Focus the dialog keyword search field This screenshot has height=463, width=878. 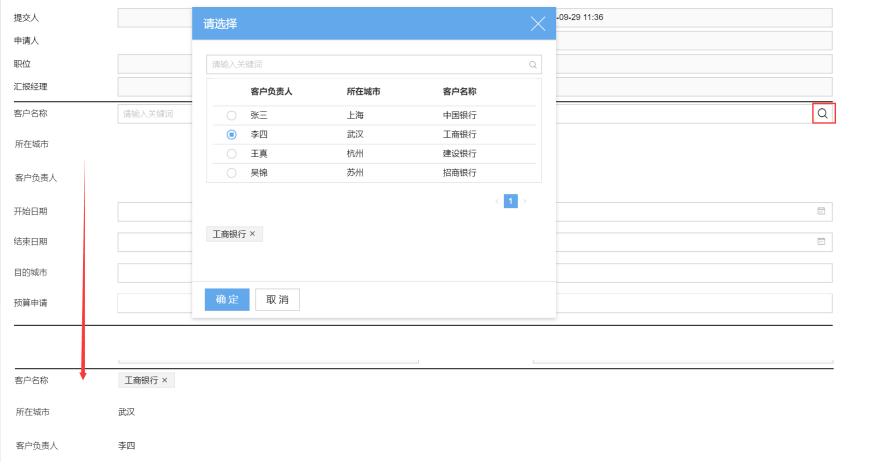(373, 64)
